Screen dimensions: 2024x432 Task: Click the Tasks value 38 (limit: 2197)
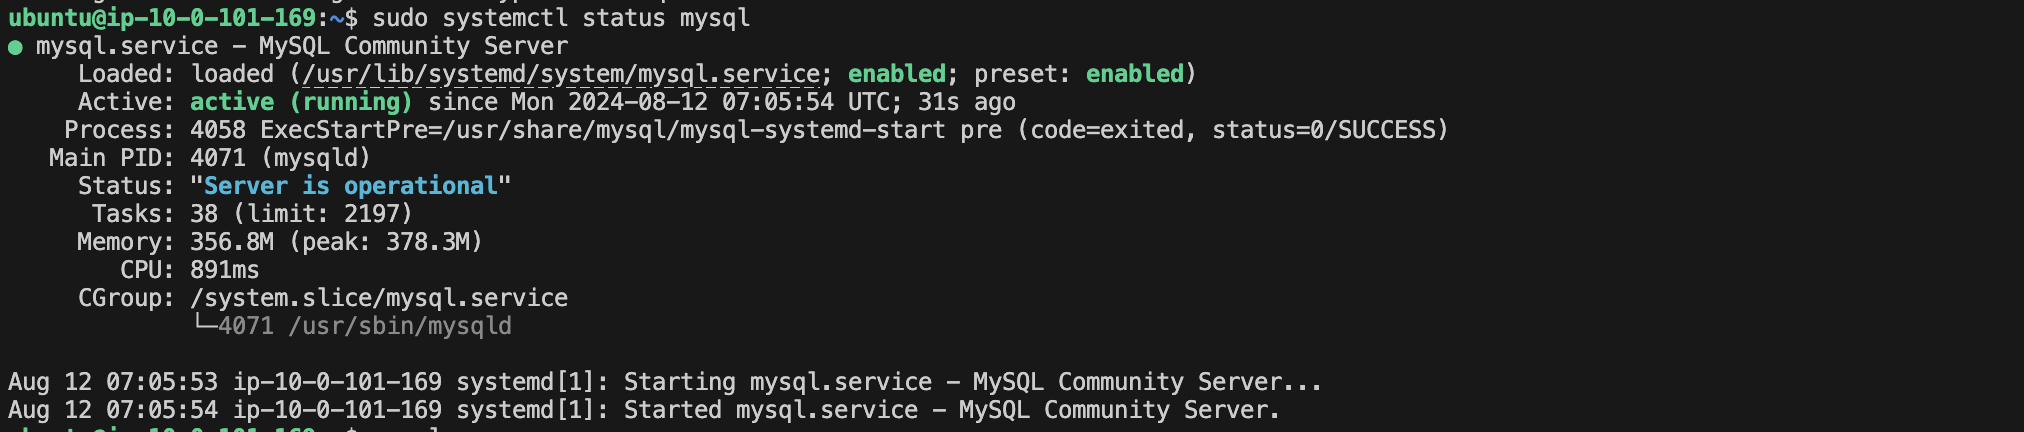(302, 214)
